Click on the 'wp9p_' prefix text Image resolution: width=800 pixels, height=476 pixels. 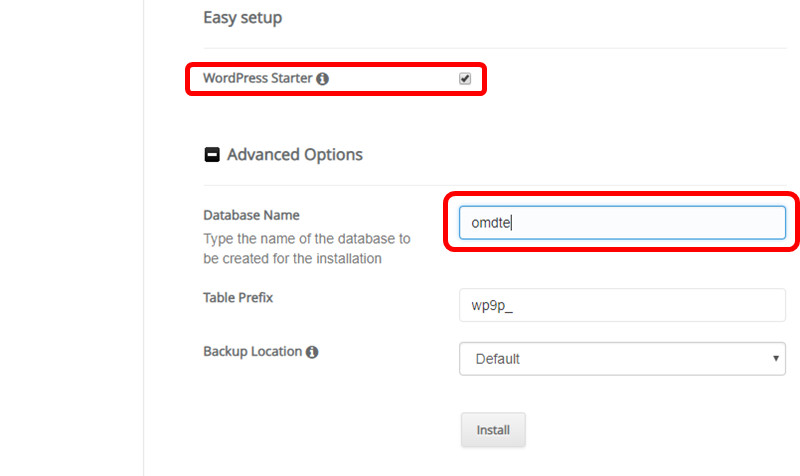coord(492,306)
